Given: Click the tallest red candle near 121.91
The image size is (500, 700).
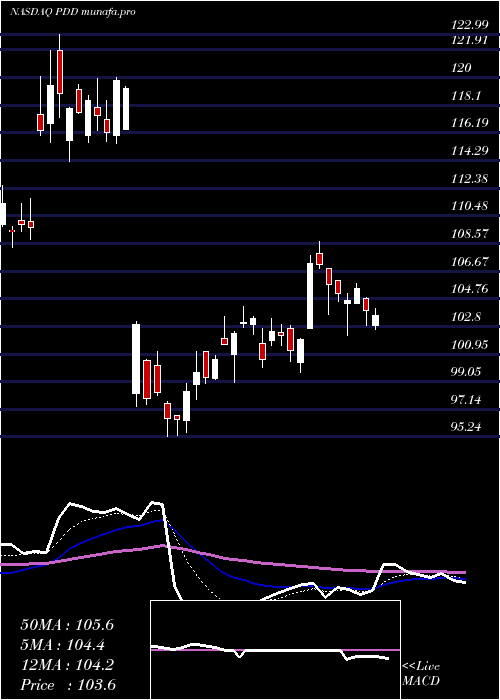Looking at the screenshot, I should coord(60,71).
